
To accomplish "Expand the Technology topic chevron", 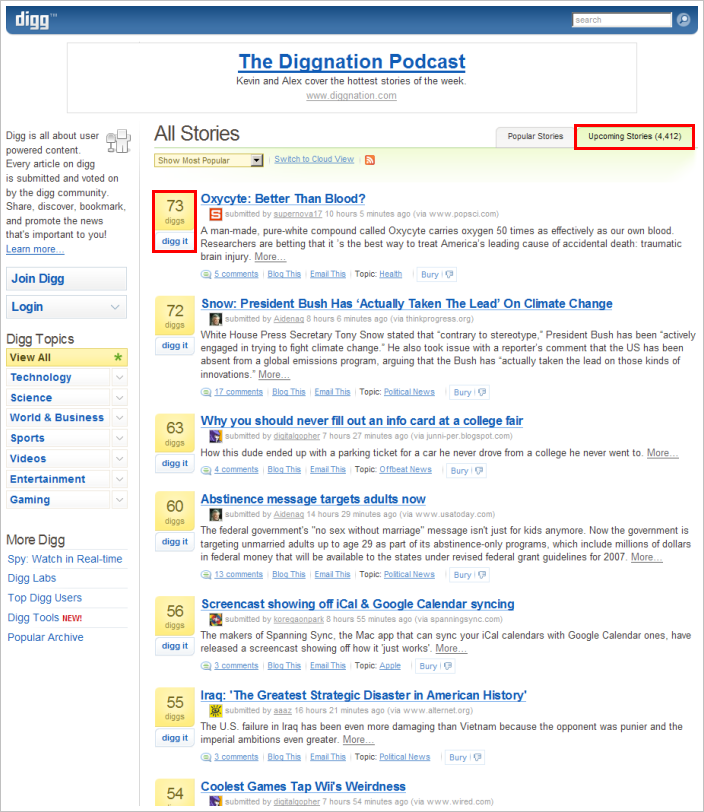I will 120,378.
